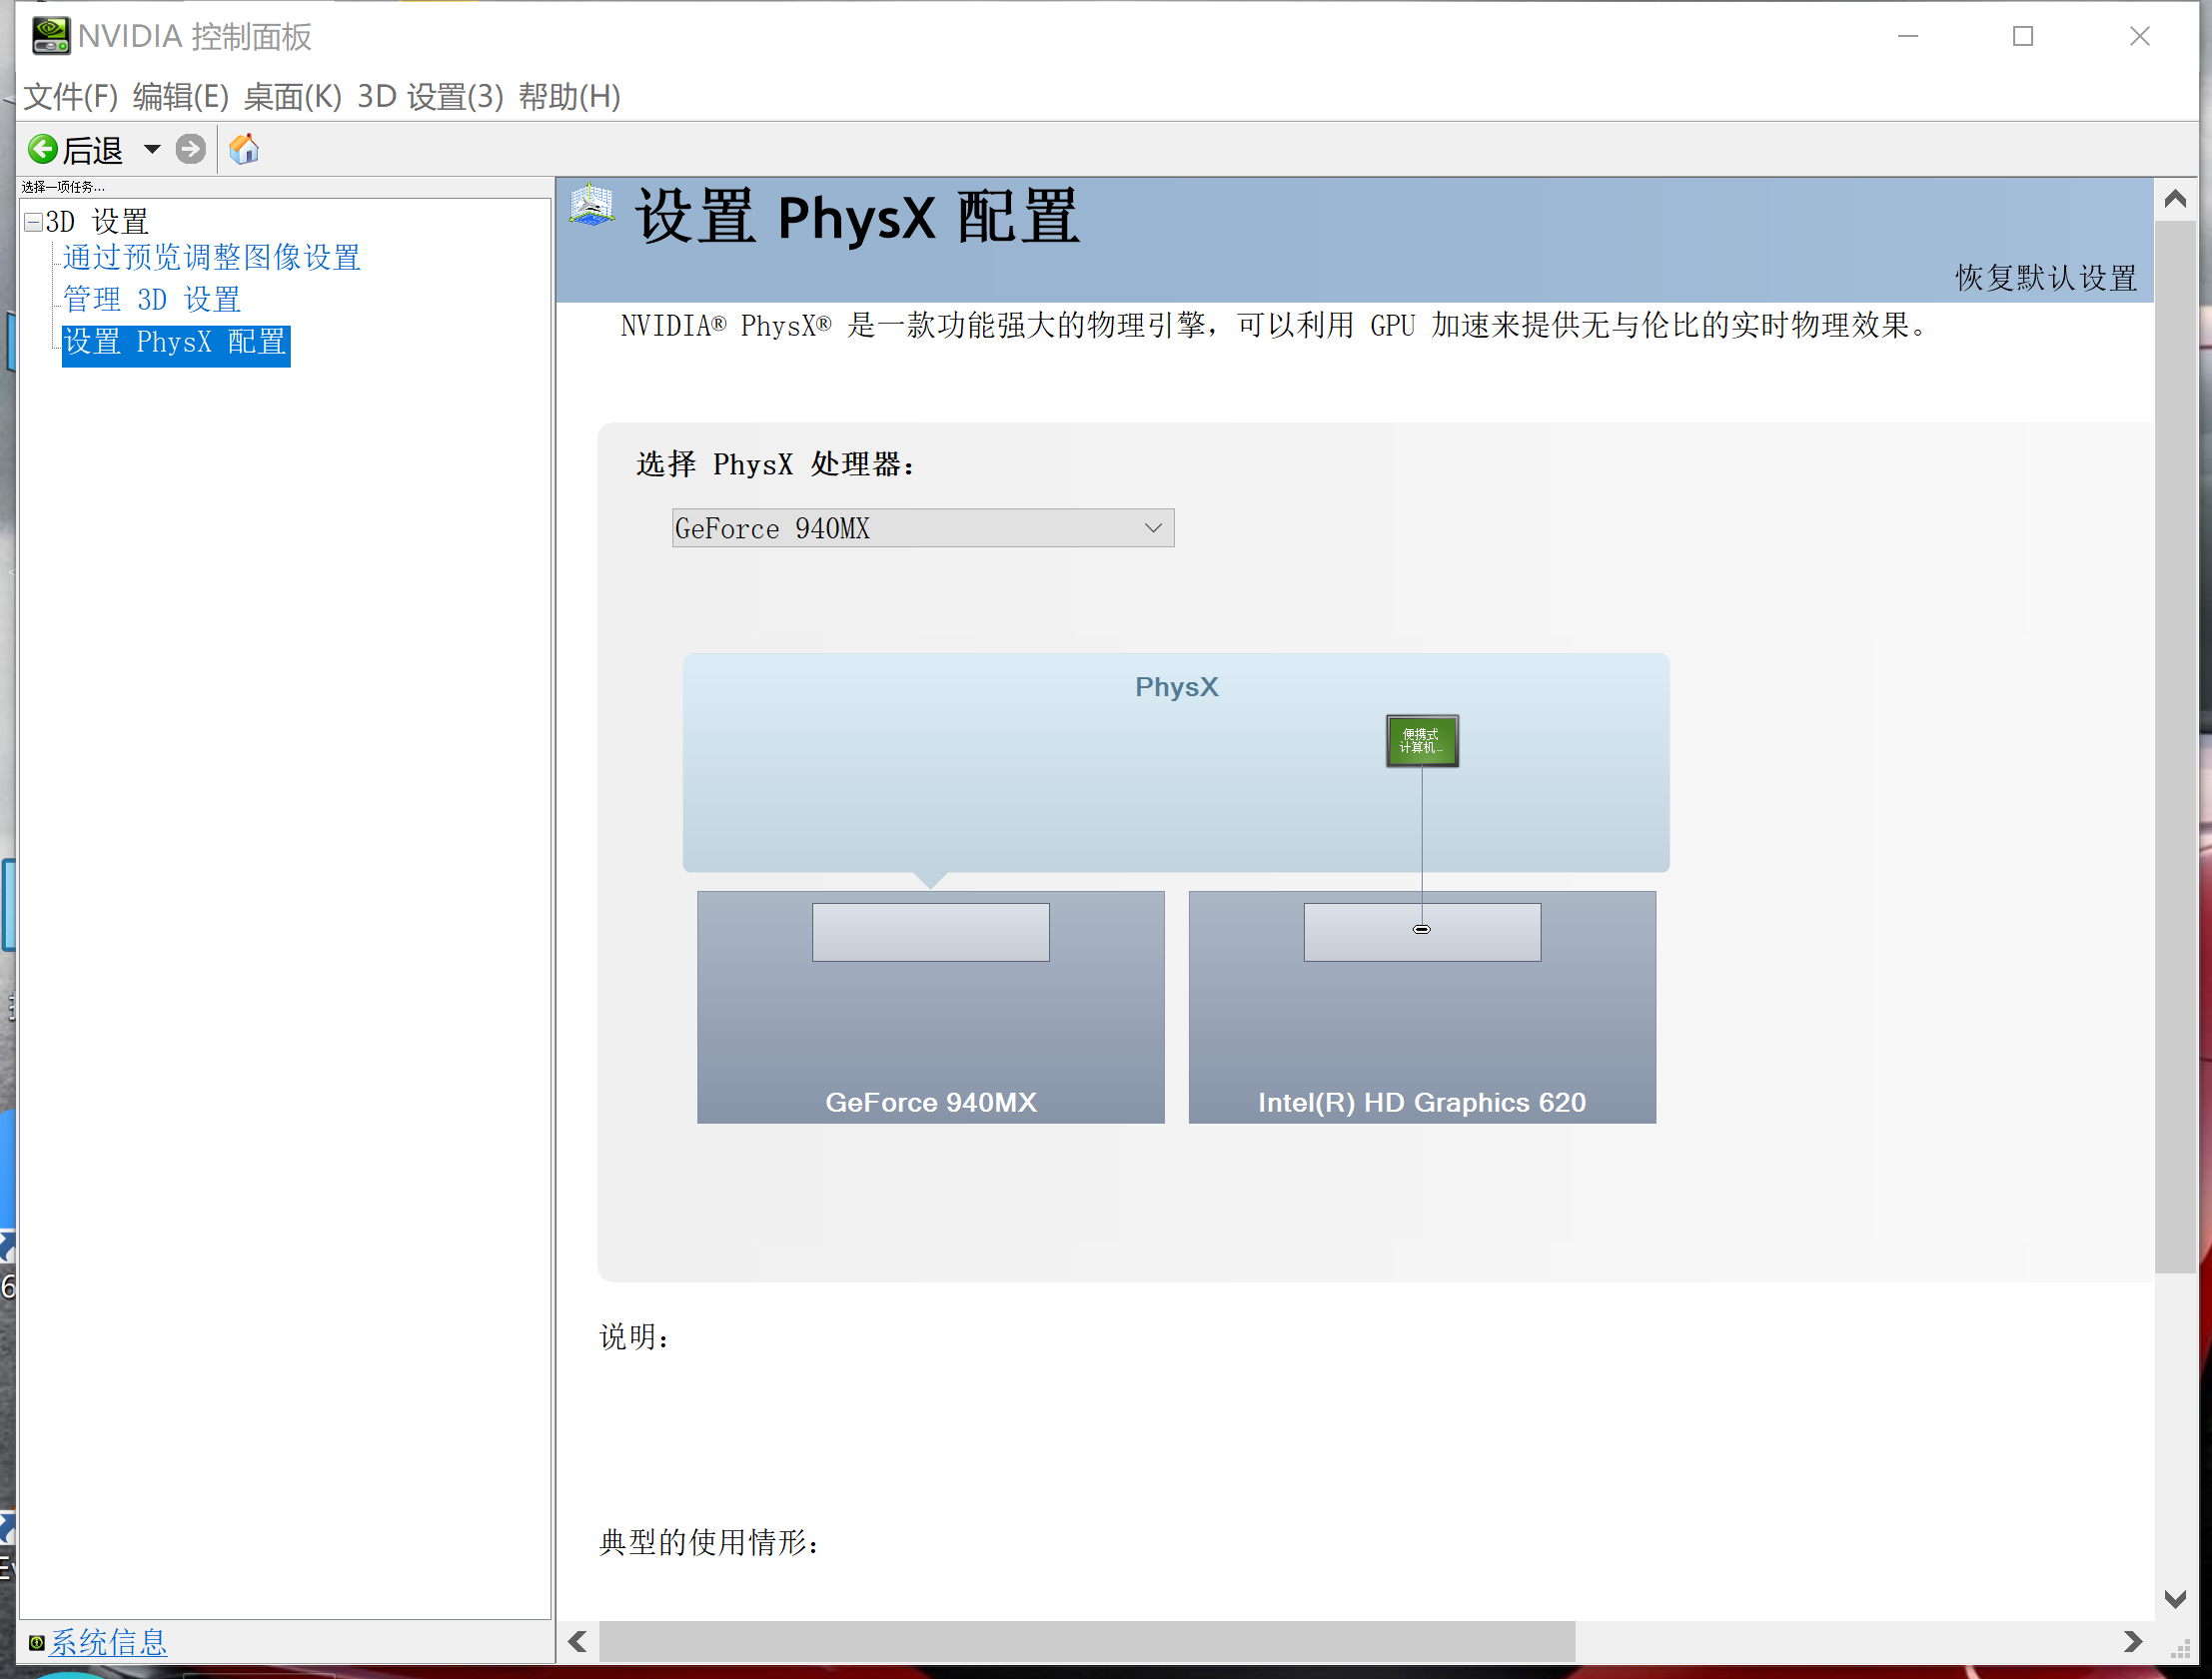Go to the Home page icon

click(244, 150)
